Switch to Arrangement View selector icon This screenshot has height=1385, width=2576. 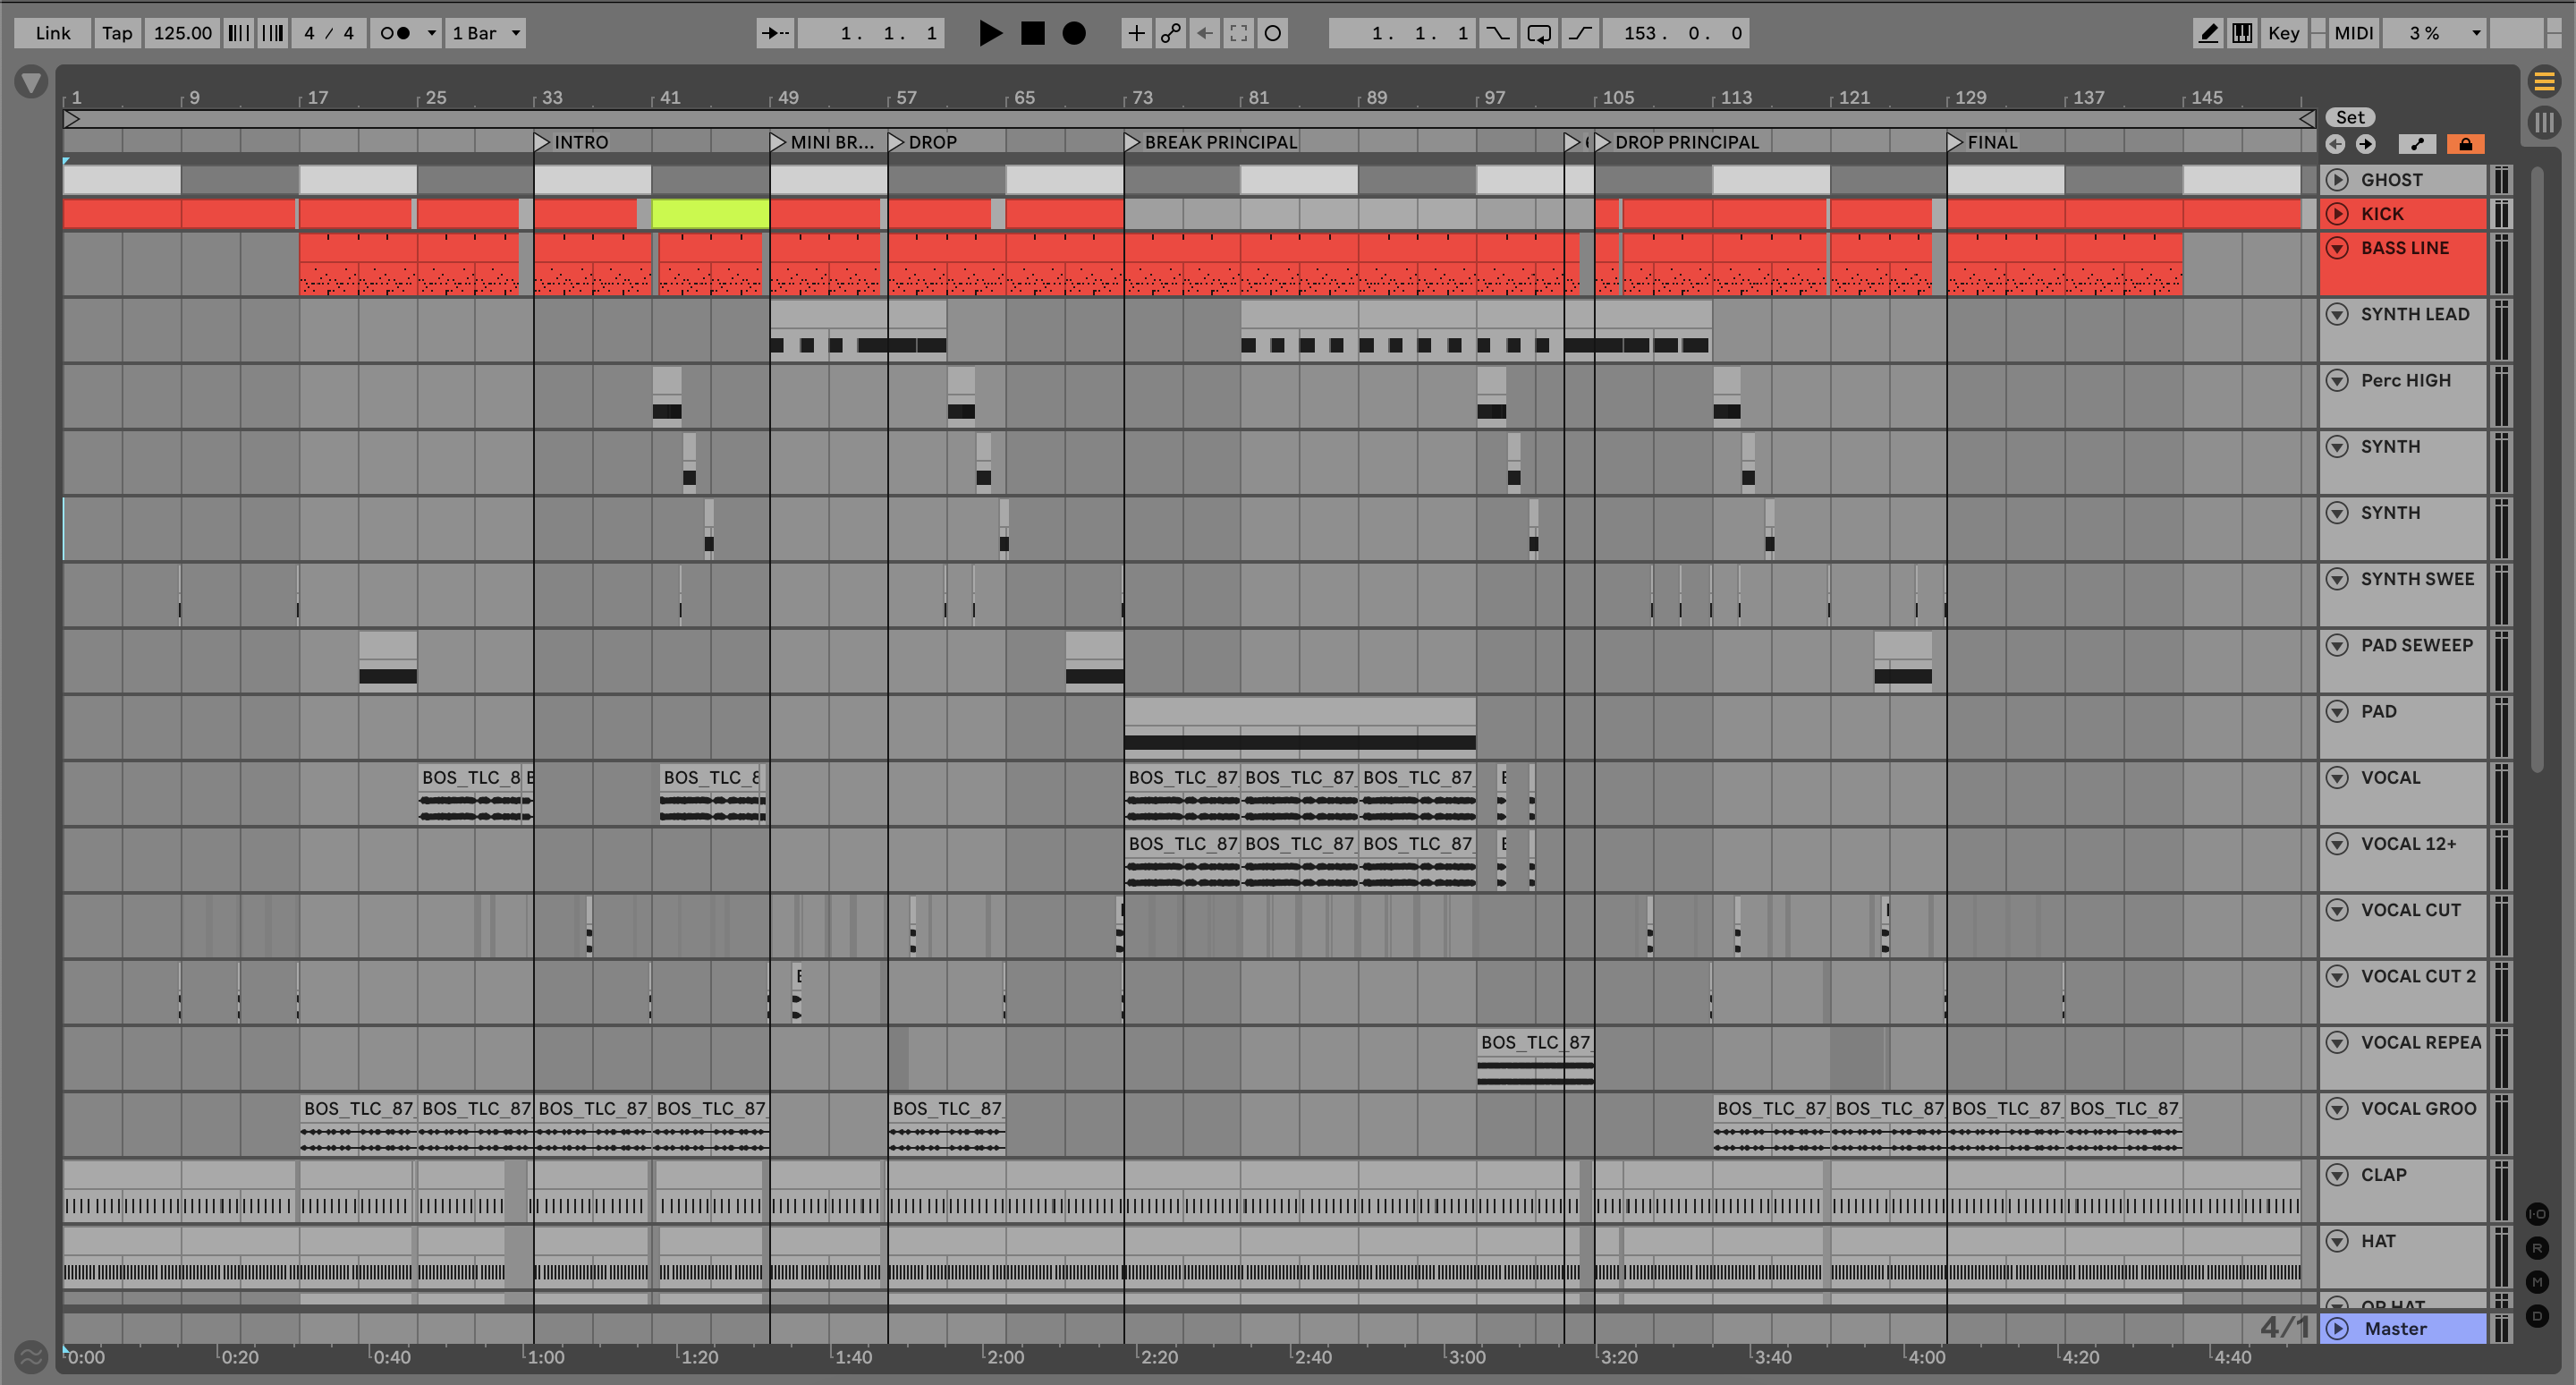(2544, 81)
